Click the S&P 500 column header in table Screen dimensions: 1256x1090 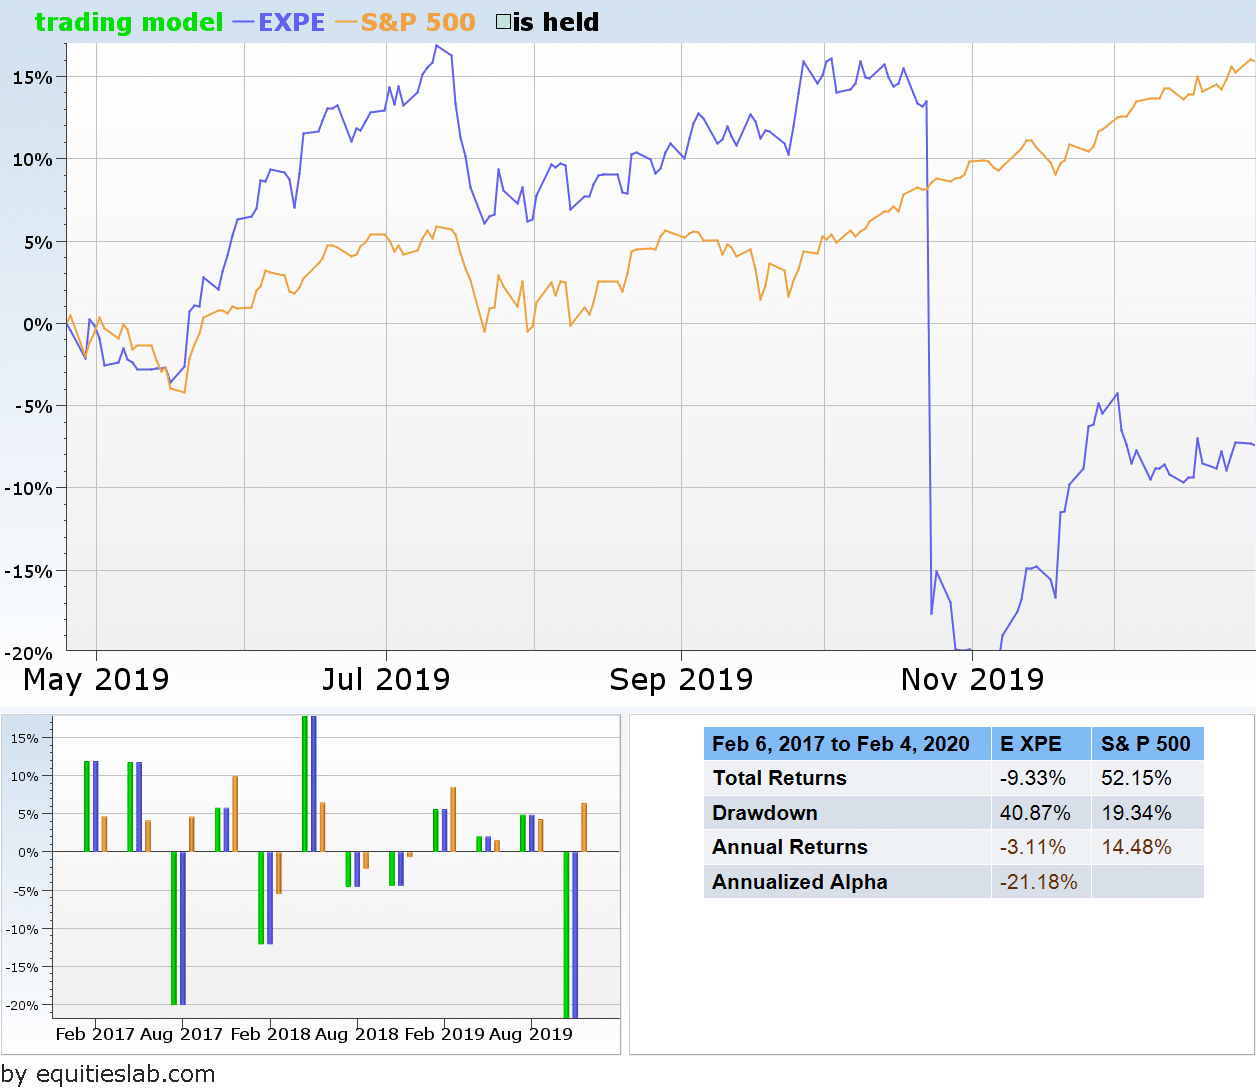(x=1146, y=744)
